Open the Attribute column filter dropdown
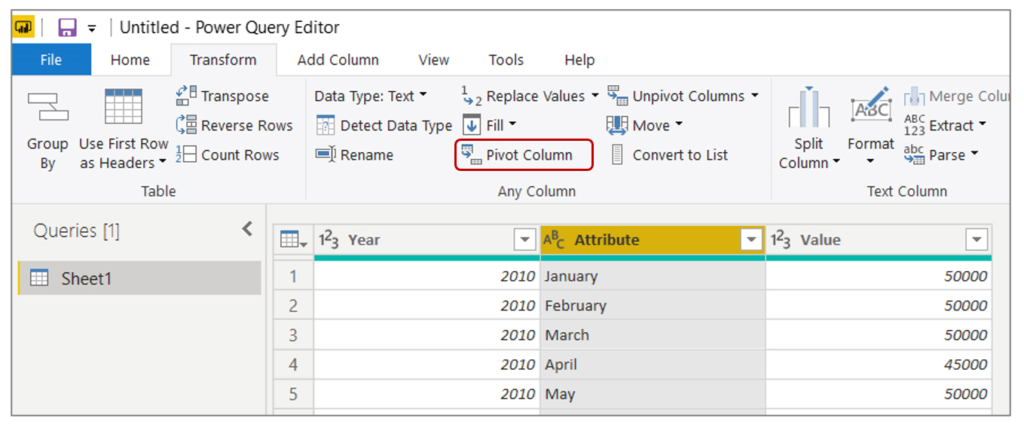Viewport: 1024px width, 424px height. tap(751, 240)
